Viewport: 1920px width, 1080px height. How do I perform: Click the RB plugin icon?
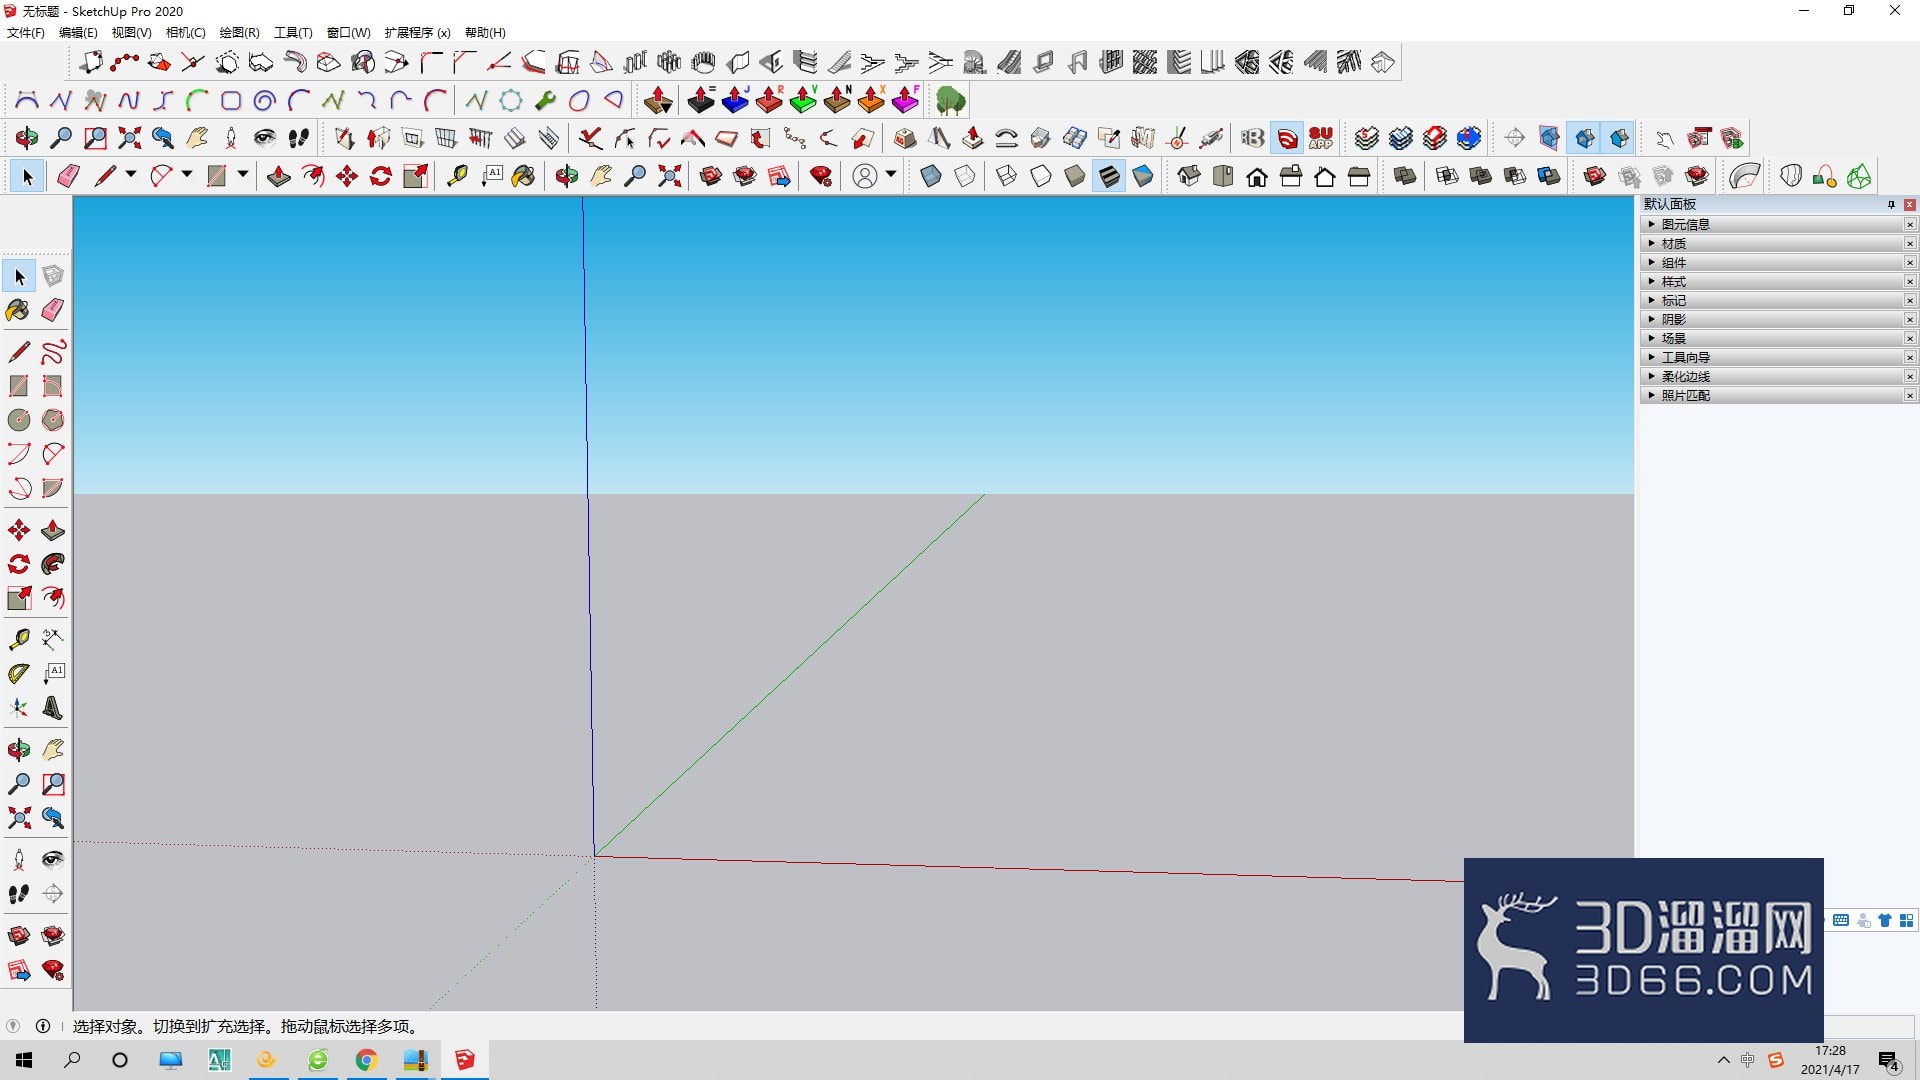1253,138
